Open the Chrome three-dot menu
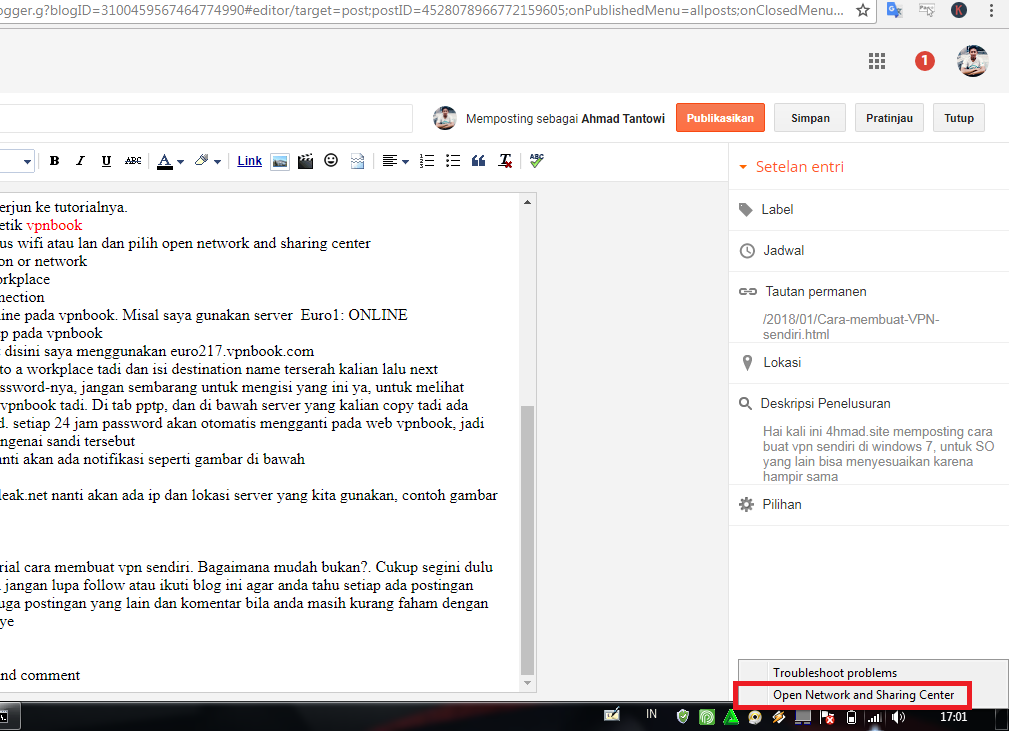This screenshot has height=731, width=1009. coord(991,10)
